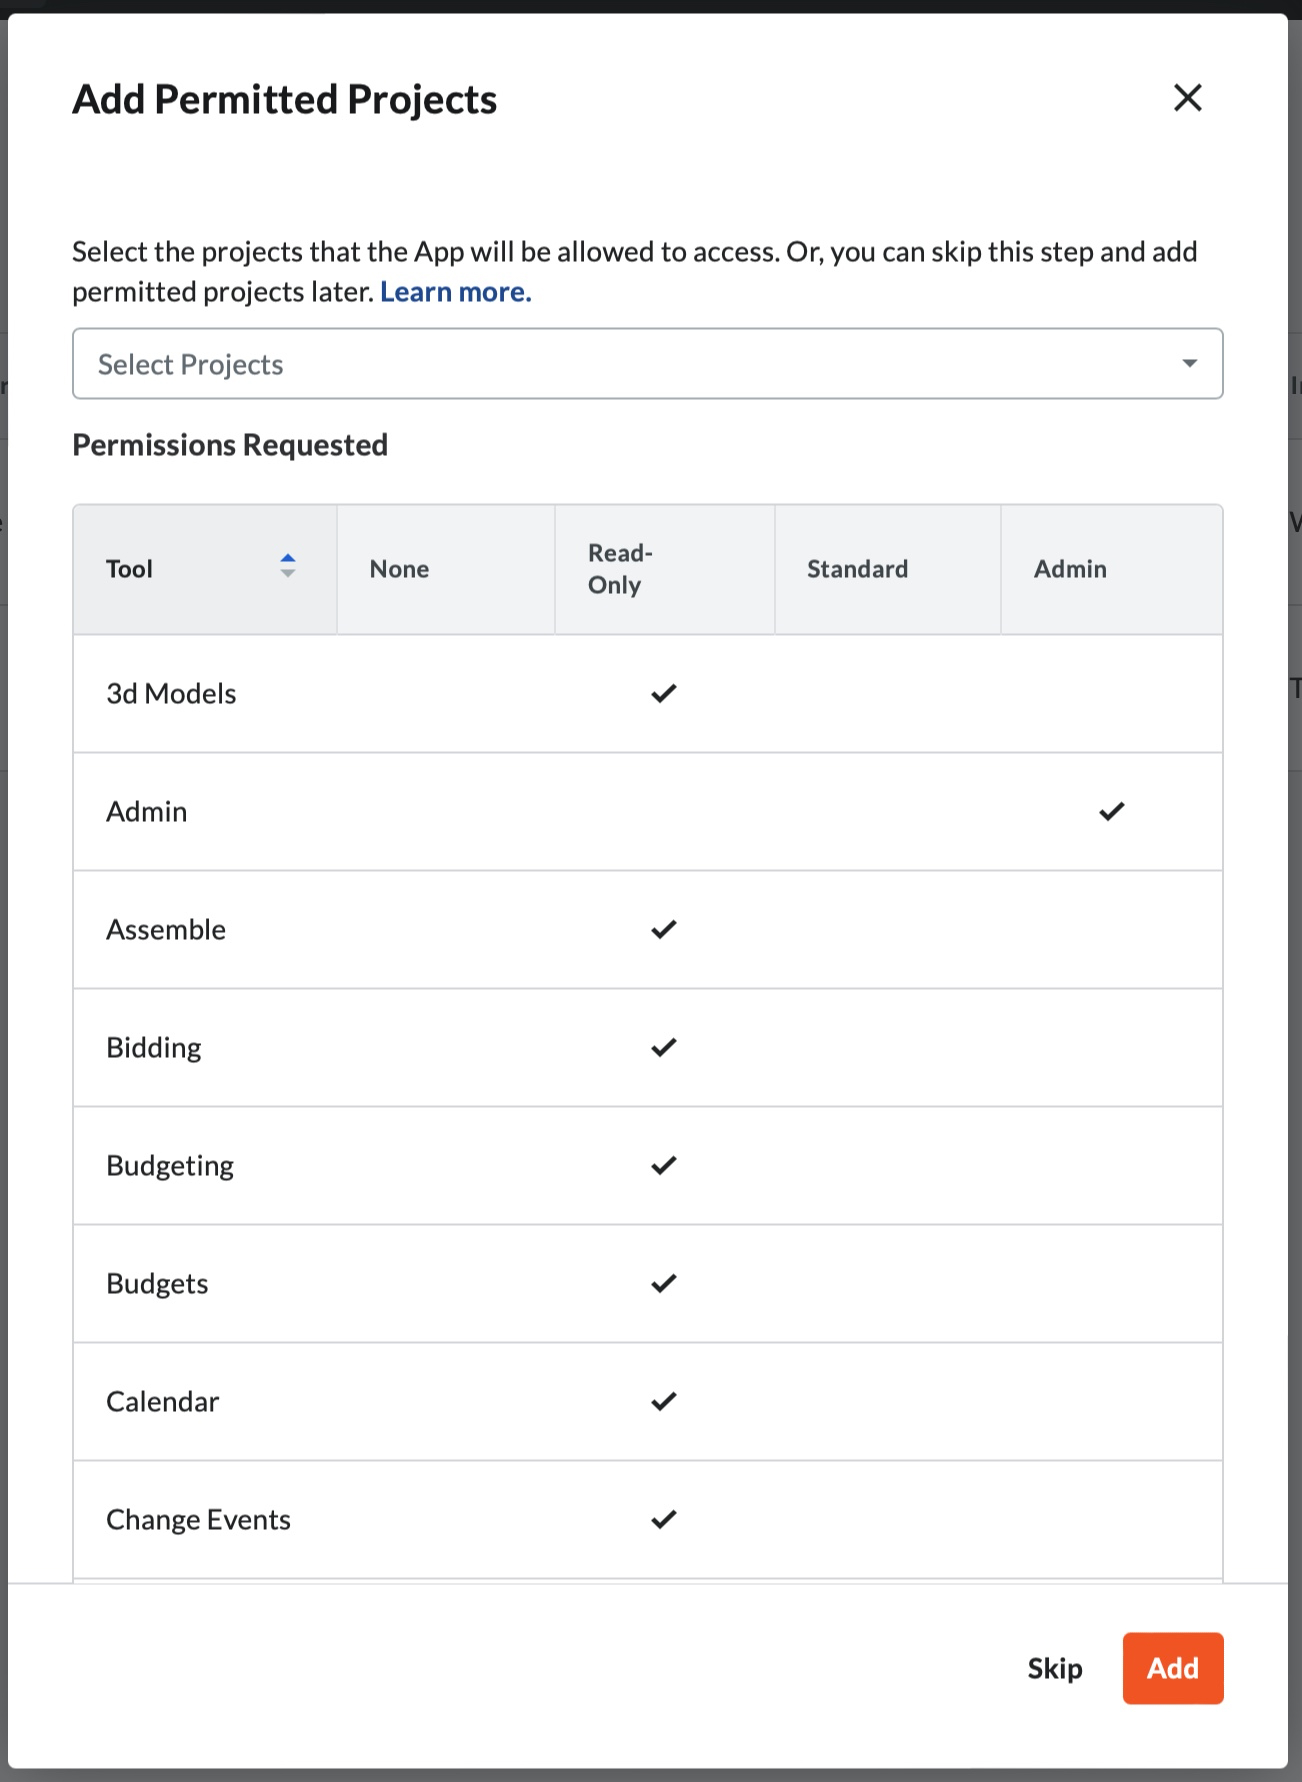Click the orange Add button

pos(1173,1668)
